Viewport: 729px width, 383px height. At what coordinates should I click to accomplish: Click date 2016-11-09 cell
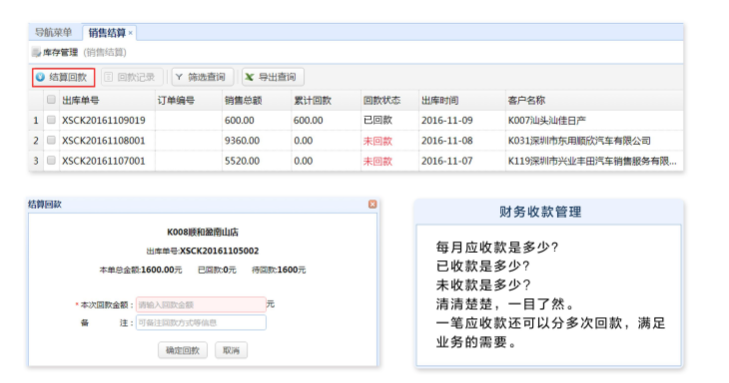447,120
